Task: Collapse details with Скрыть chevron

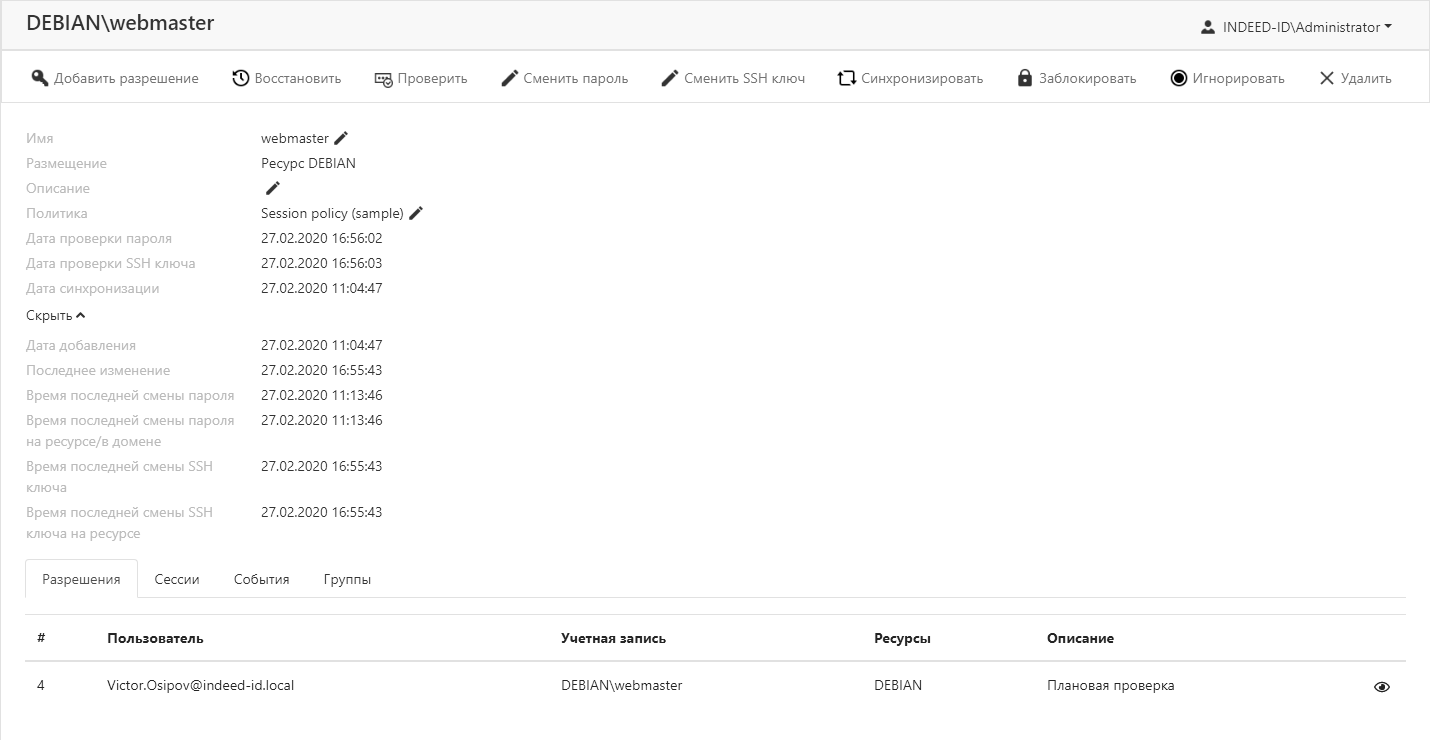Action: (x=56, y=315)
